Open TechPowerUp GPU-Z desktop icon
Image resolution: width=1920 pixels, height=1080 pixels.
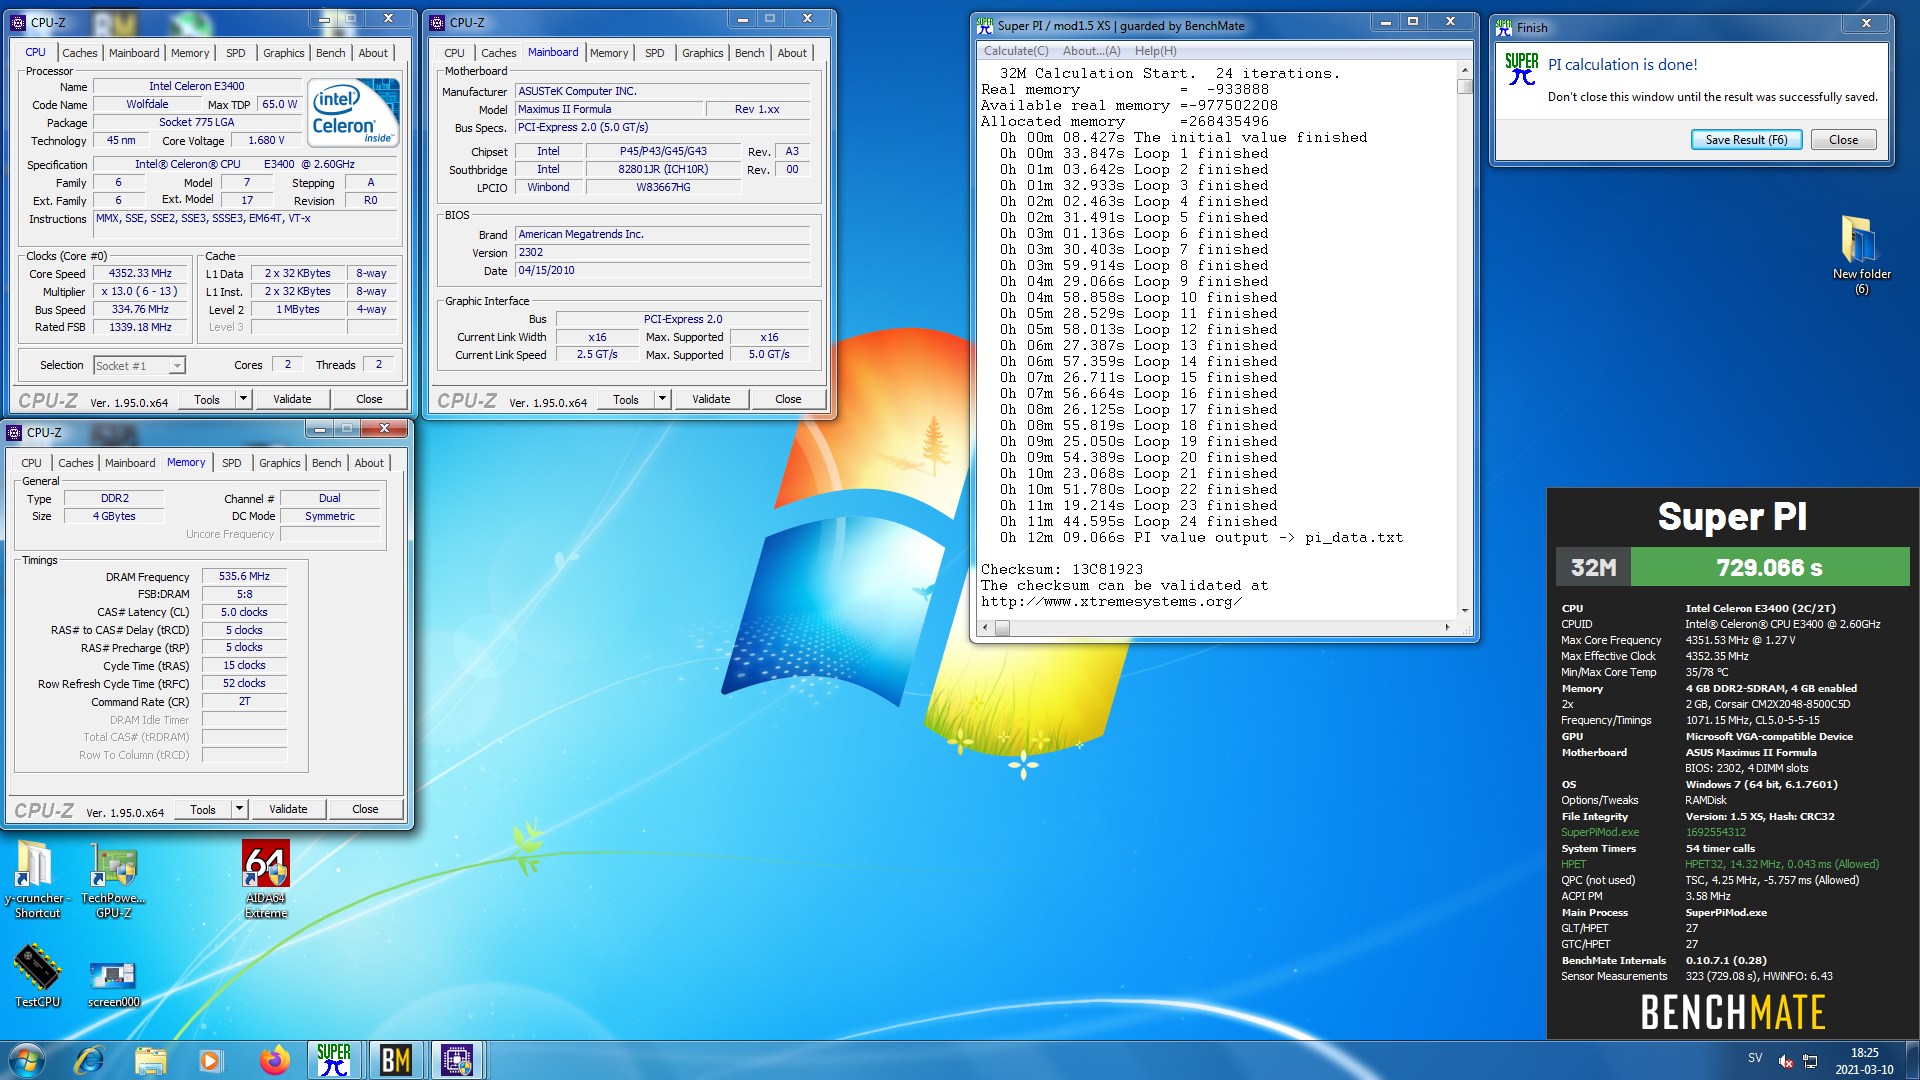pos(113,879)
